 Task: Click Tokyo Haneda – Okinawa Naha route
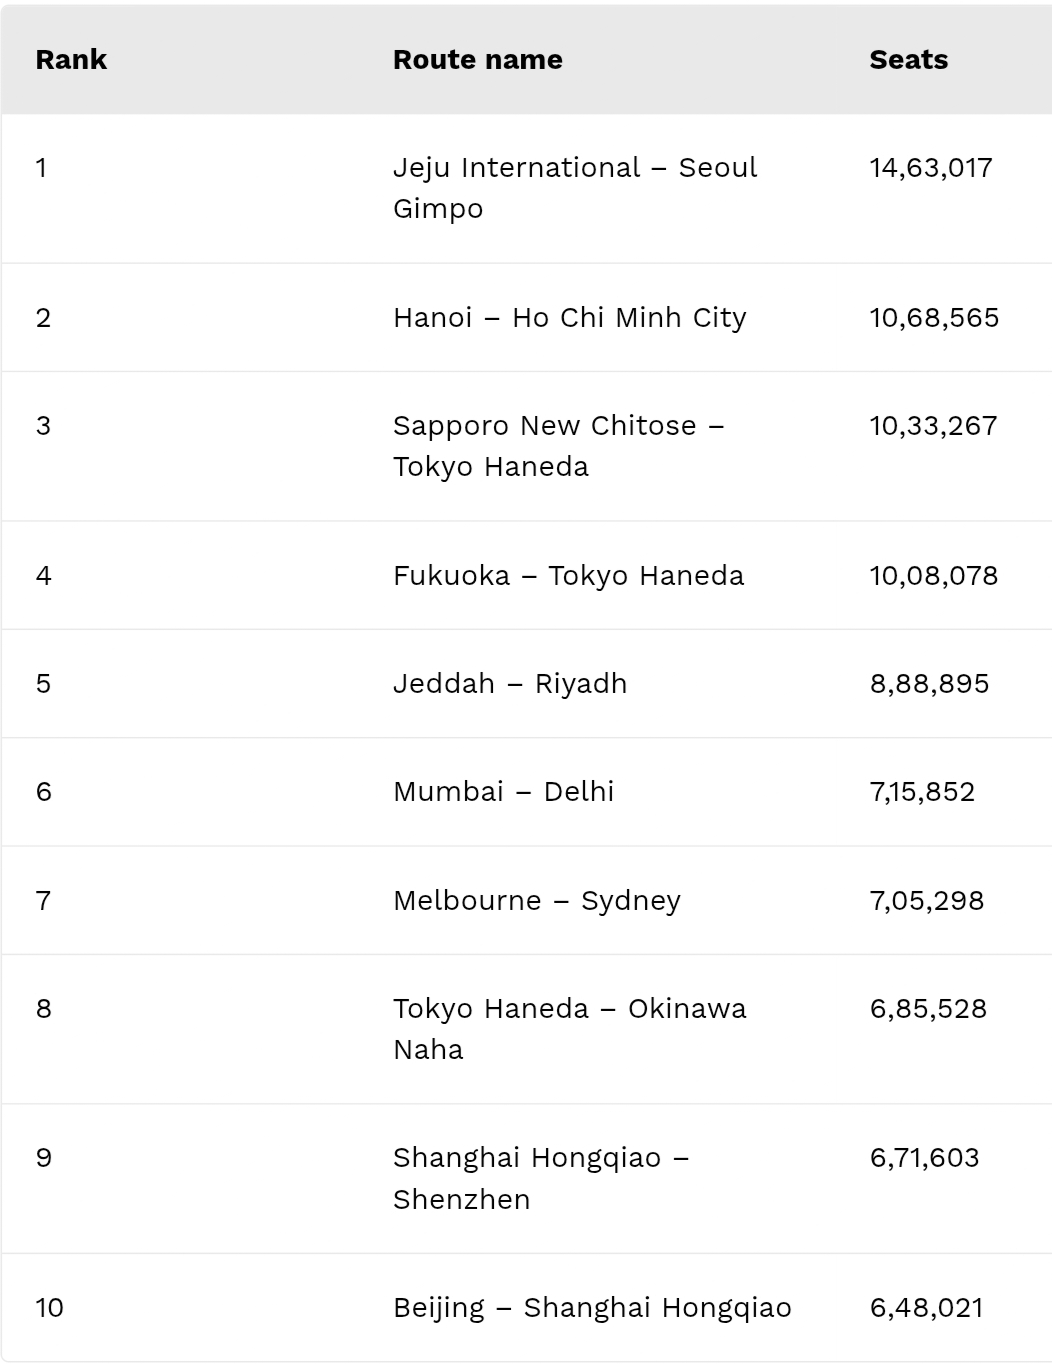coord(569,1029)
